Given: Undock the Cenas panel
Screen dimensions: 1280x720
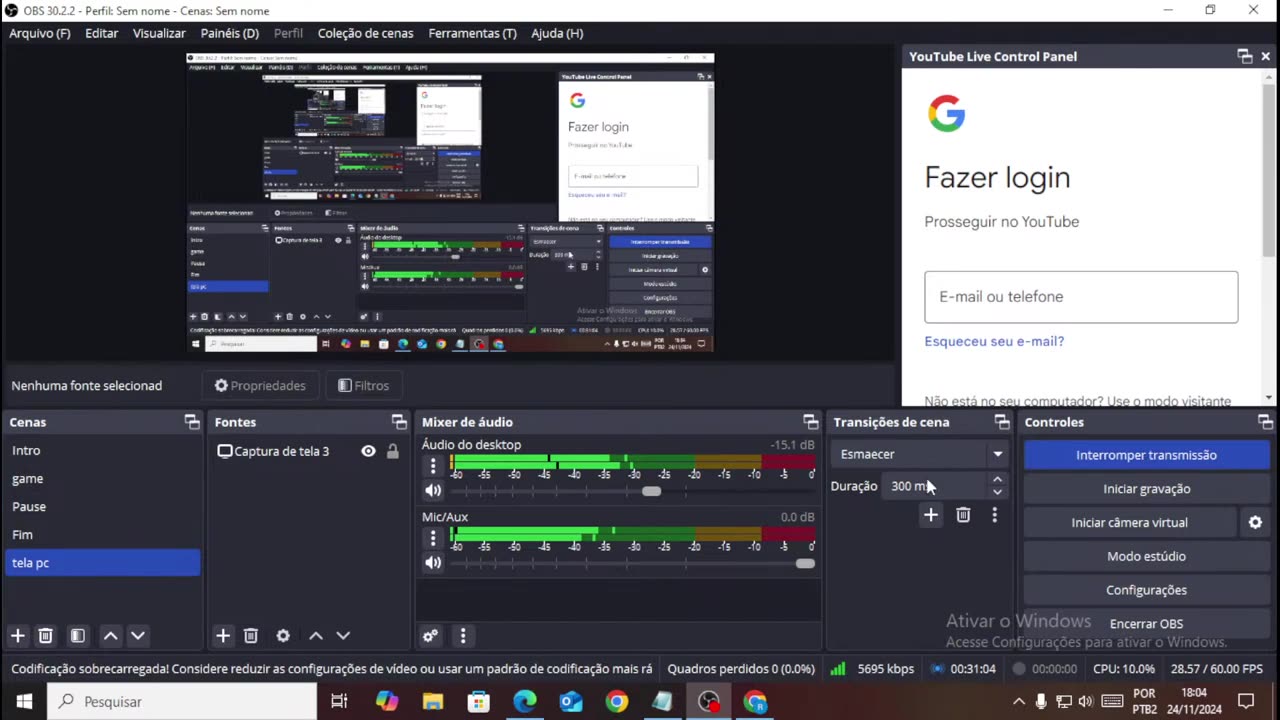Looking at the screenshot, I should tap(192, 422).
